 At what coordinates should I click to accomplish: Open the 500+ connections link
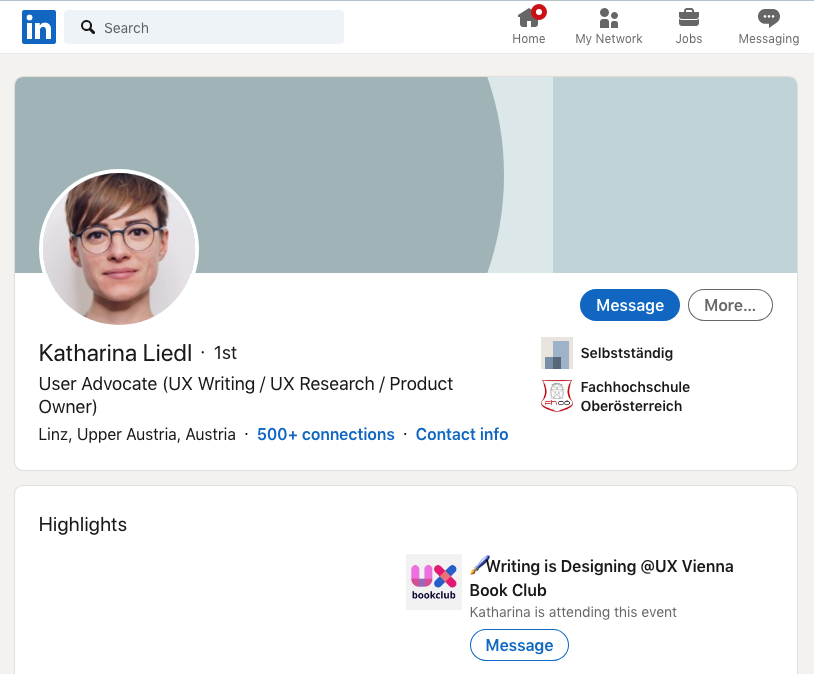[x=326, y=434]
